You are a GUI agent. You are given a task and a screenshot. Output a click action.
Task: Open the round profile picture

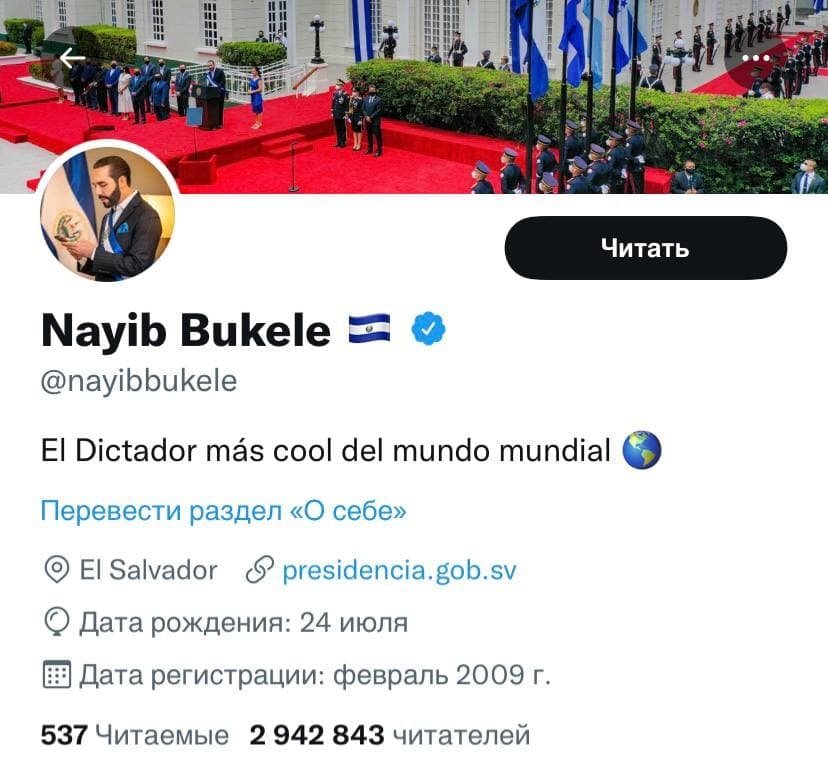coord(108,213)
